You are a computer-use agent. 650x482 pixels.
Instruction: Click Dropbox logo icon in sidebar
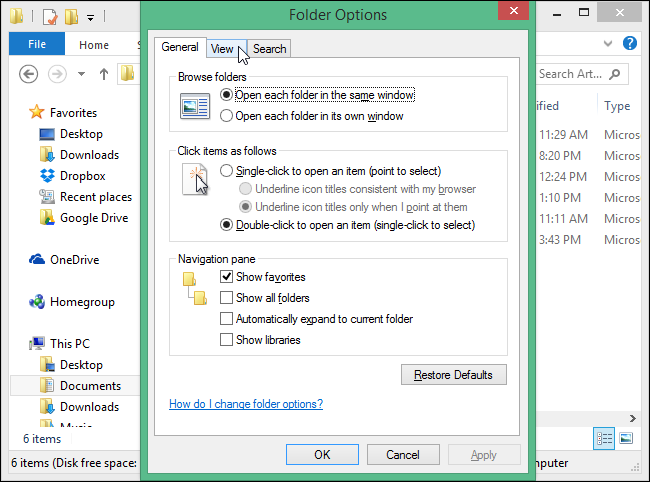47,176
